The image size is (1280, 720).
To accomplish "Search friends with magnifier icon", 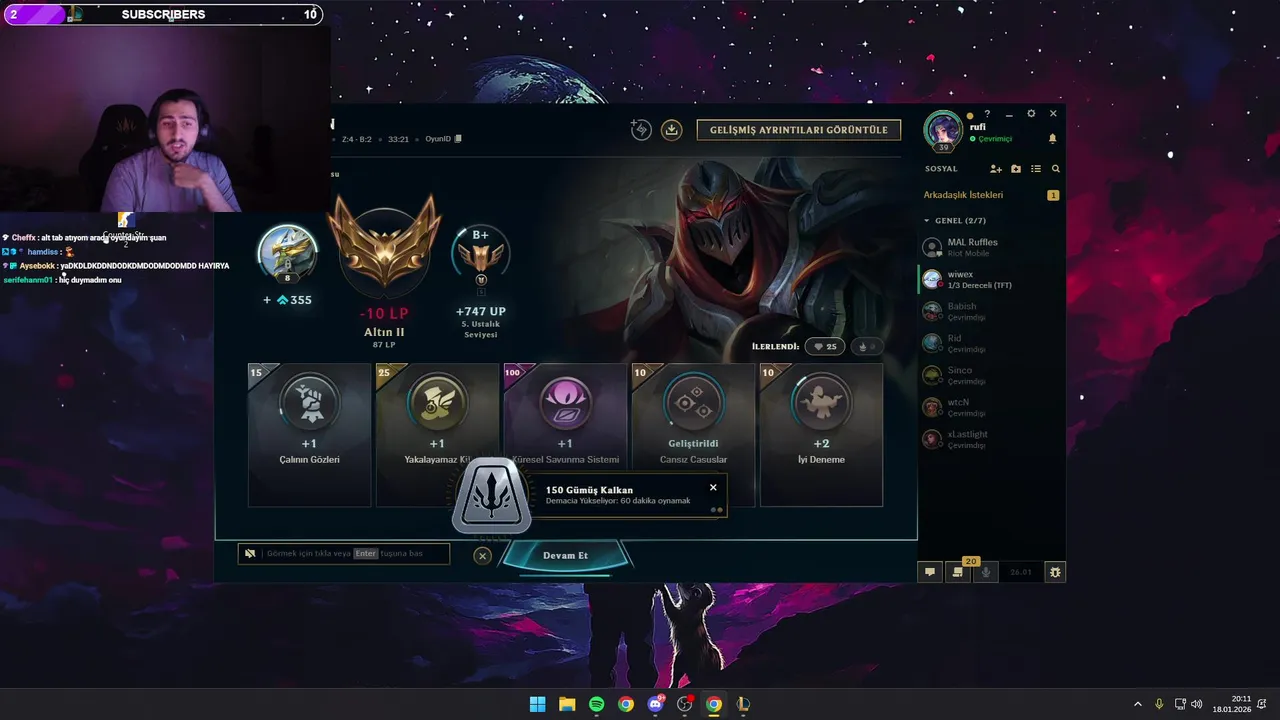I will pyautogui.click(x=1055, y=169).
